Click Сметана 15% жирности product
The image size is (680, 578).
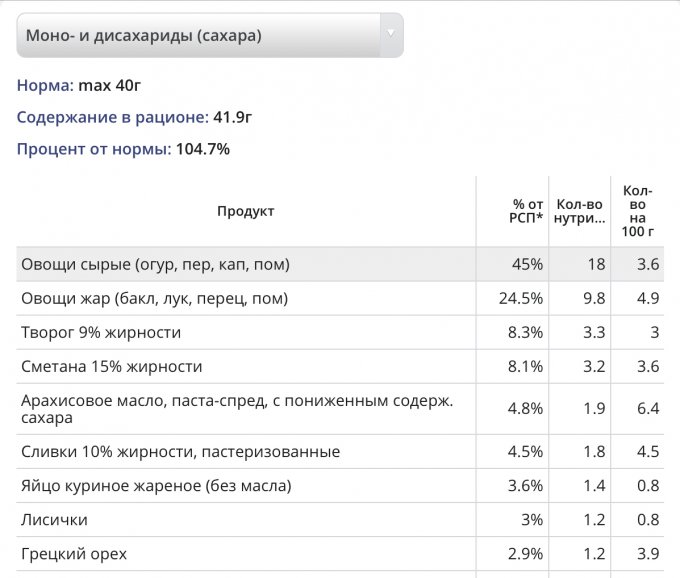click(111, 366)
